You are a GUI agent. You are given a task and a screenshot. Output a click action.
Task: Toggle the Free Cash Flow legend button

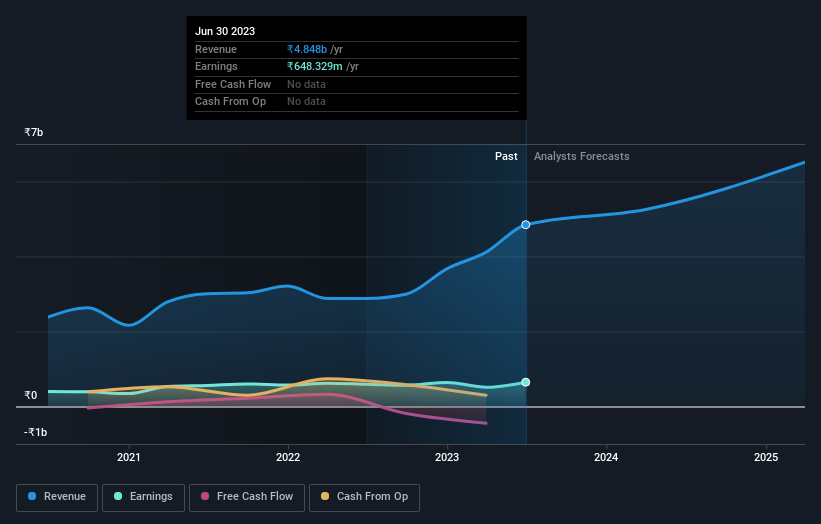247,497
